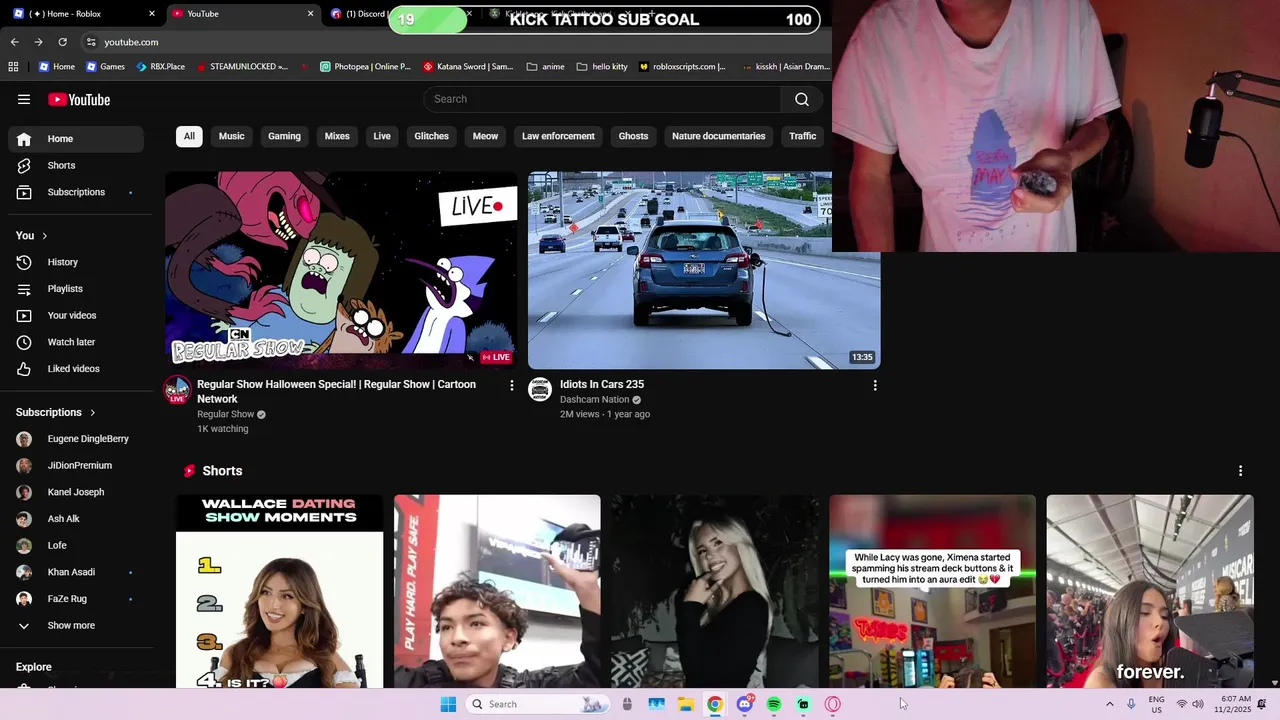Click browser forward arrow
This screenshot has width=1280, height=720.
38,42
